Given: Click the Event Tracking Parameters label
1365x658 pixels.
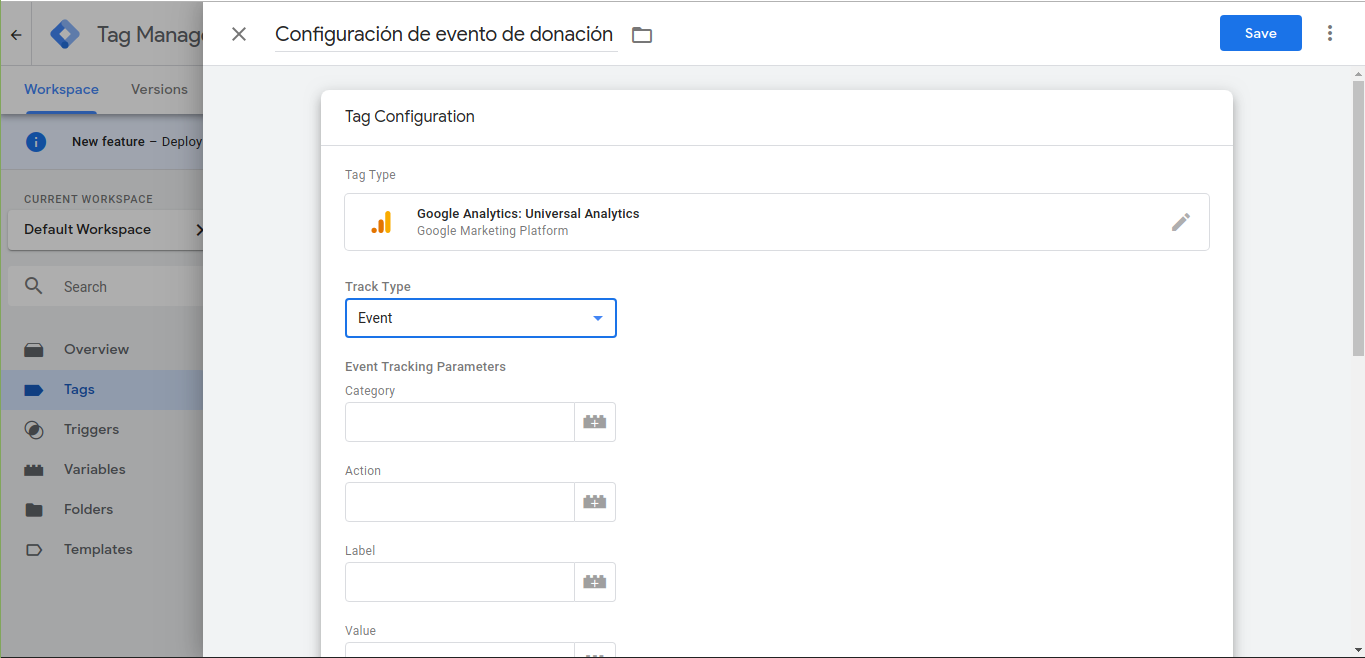Looking at the screenshot, I should coord(425,367).
